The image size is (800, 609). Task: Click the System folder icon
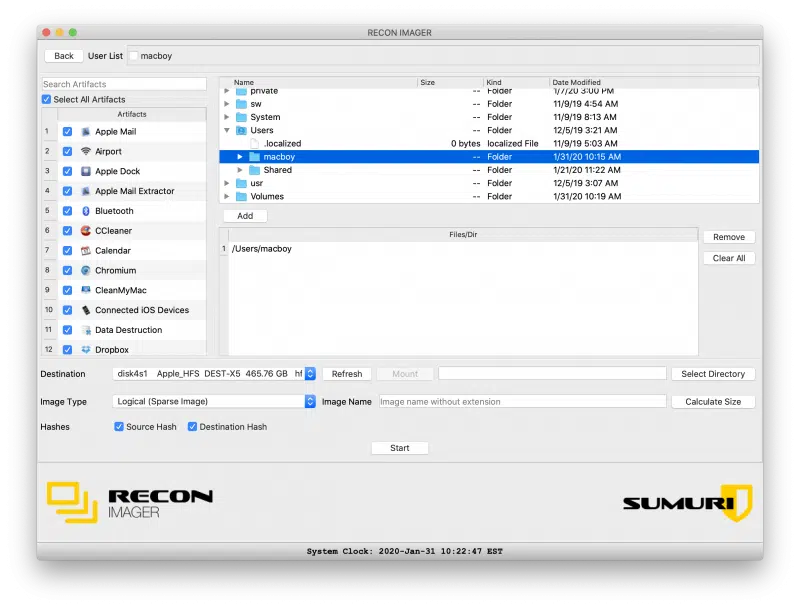[241, 117]
